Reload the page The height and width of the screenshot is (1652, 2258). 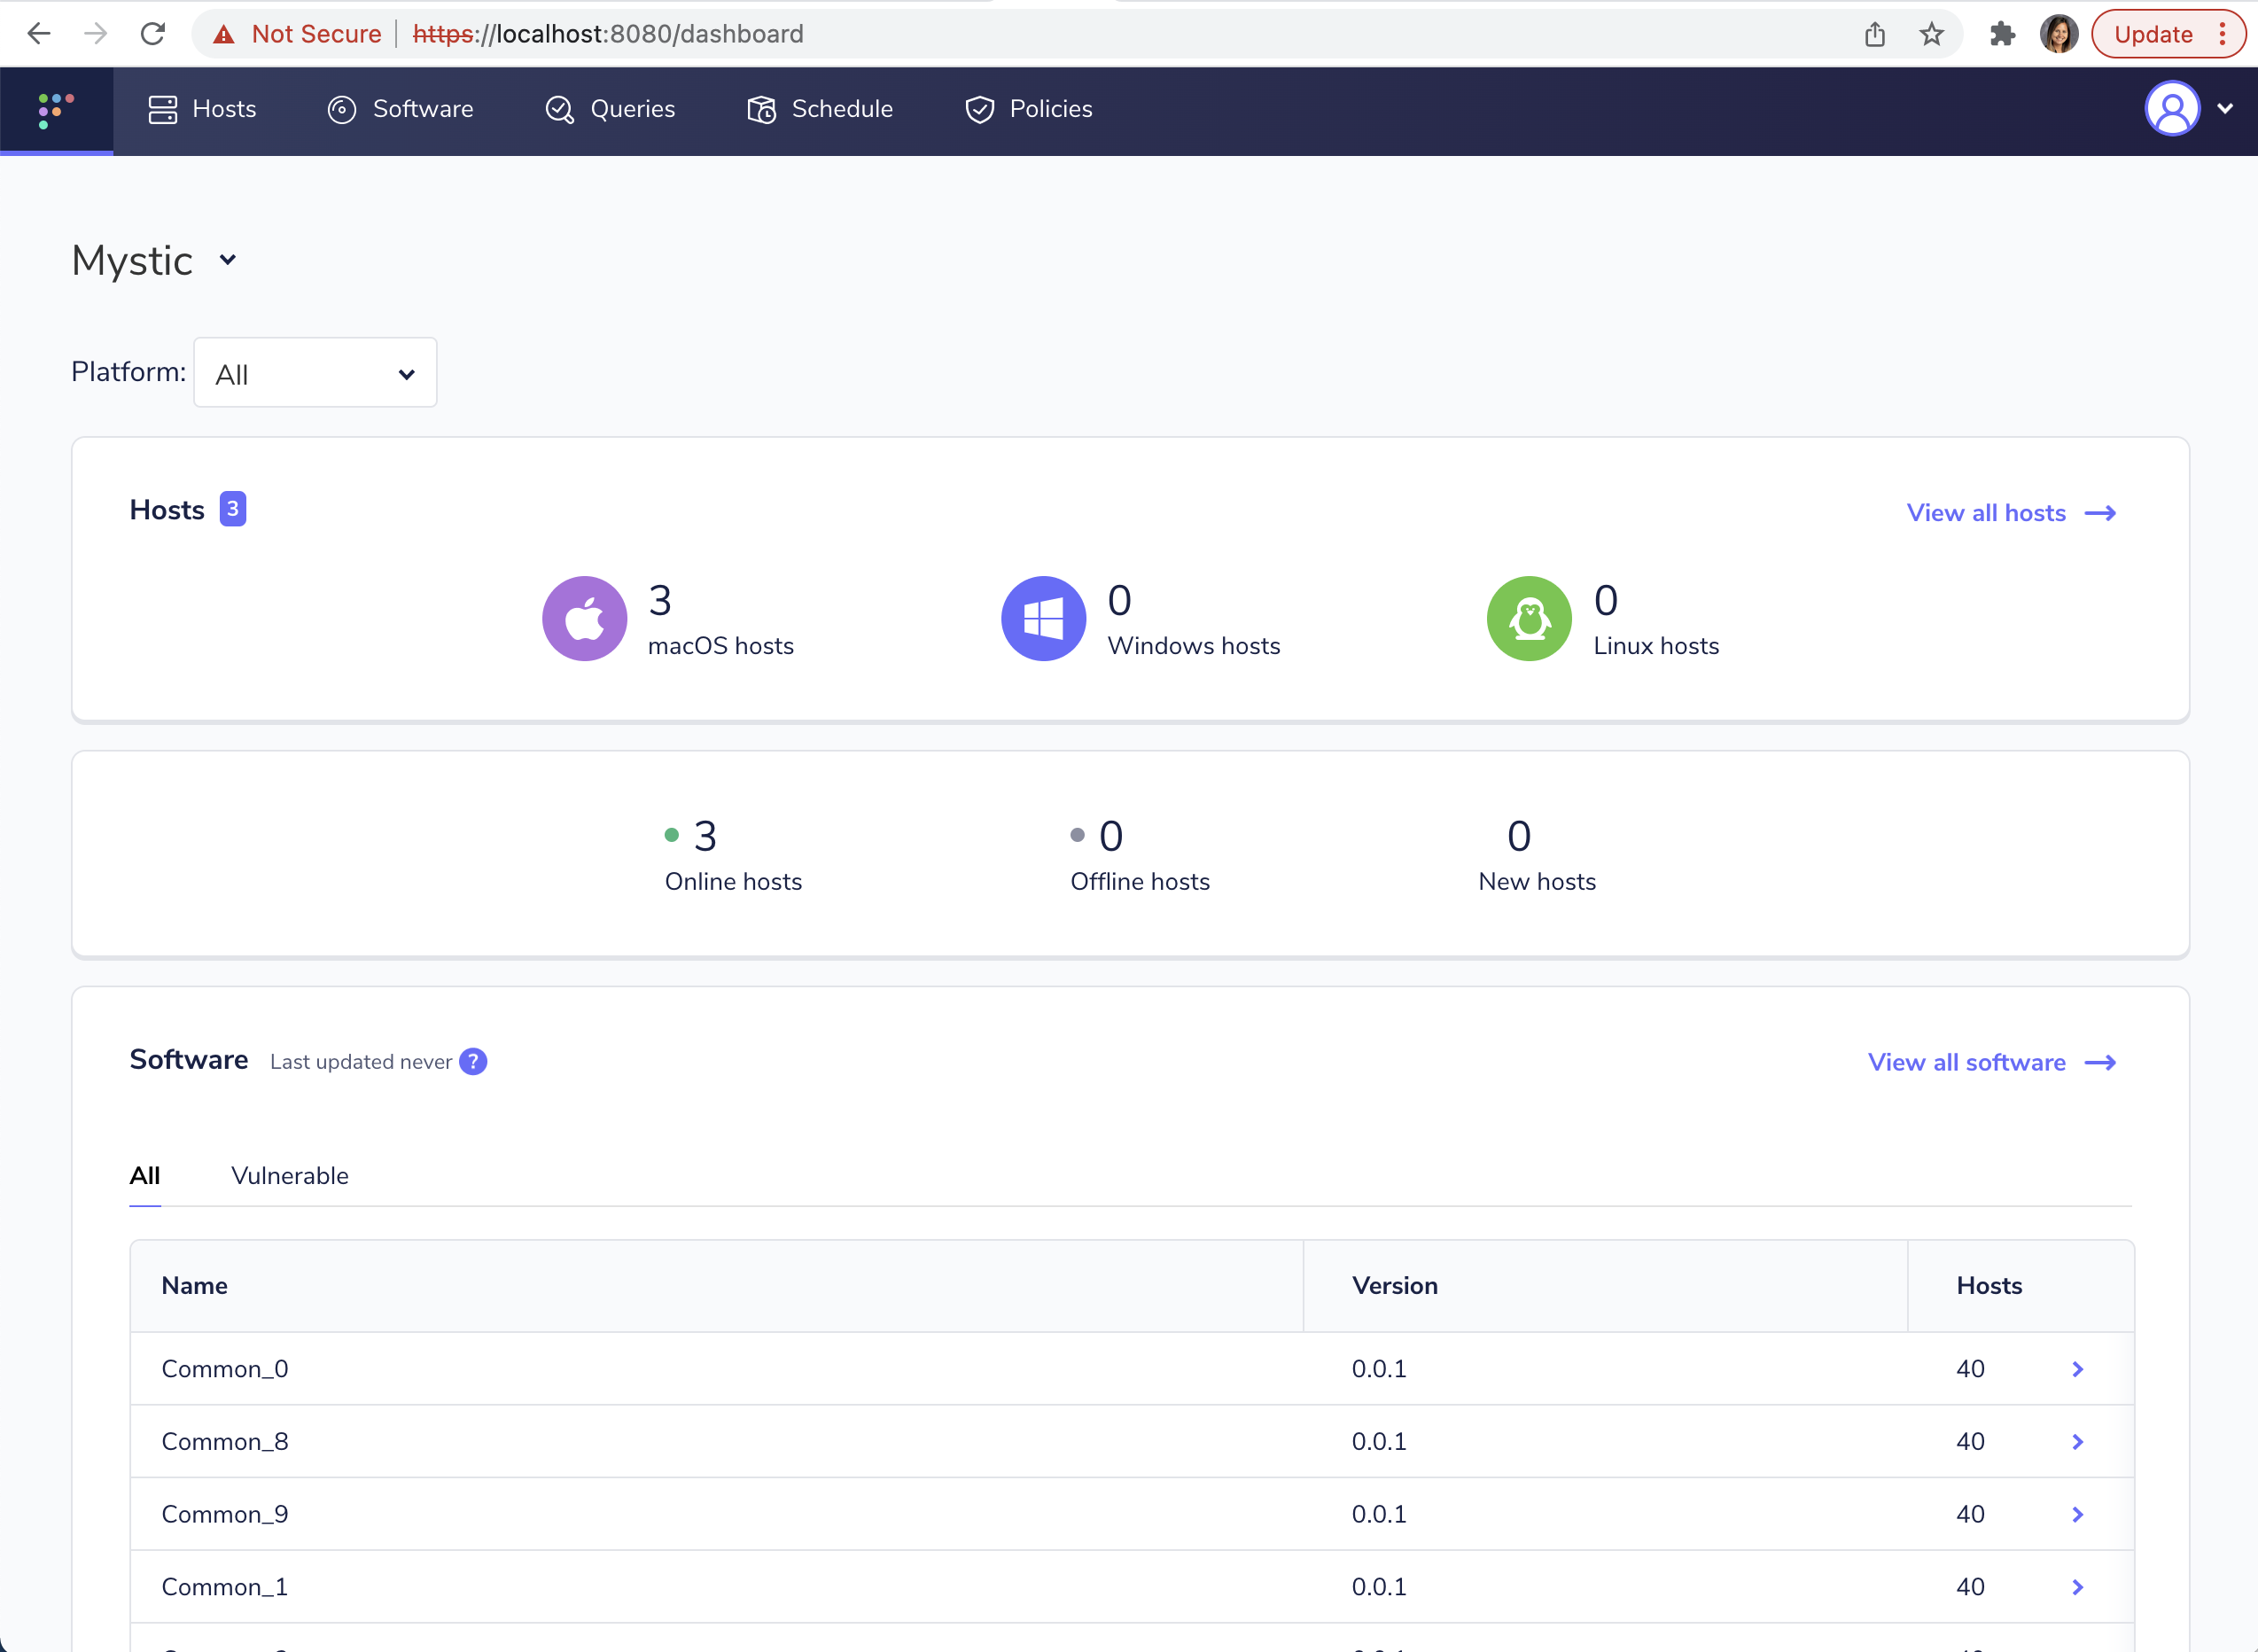click(x=152, y=34)
